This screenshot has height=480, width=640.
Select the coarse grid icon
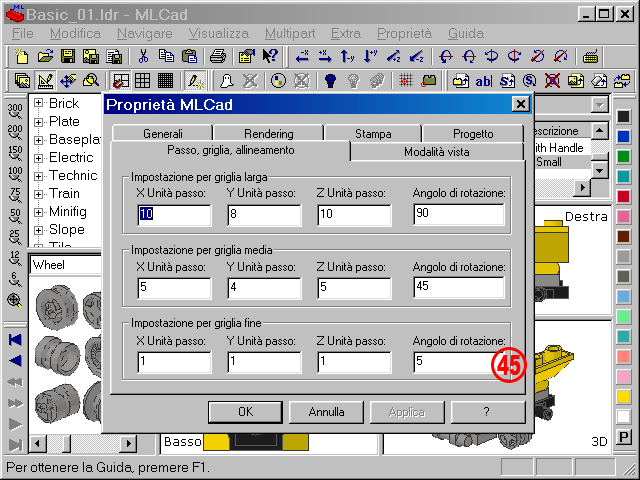(x=121, y=80)
